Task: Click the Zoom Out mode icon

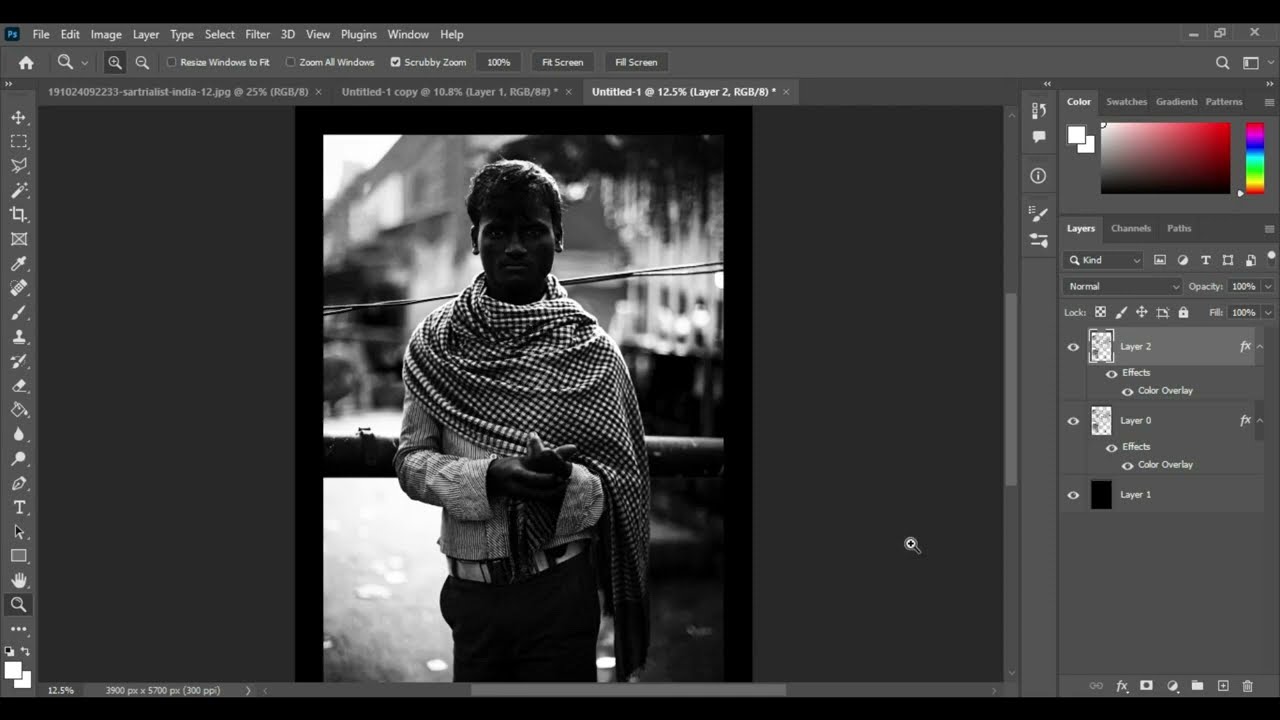Action: coord(142,62)
